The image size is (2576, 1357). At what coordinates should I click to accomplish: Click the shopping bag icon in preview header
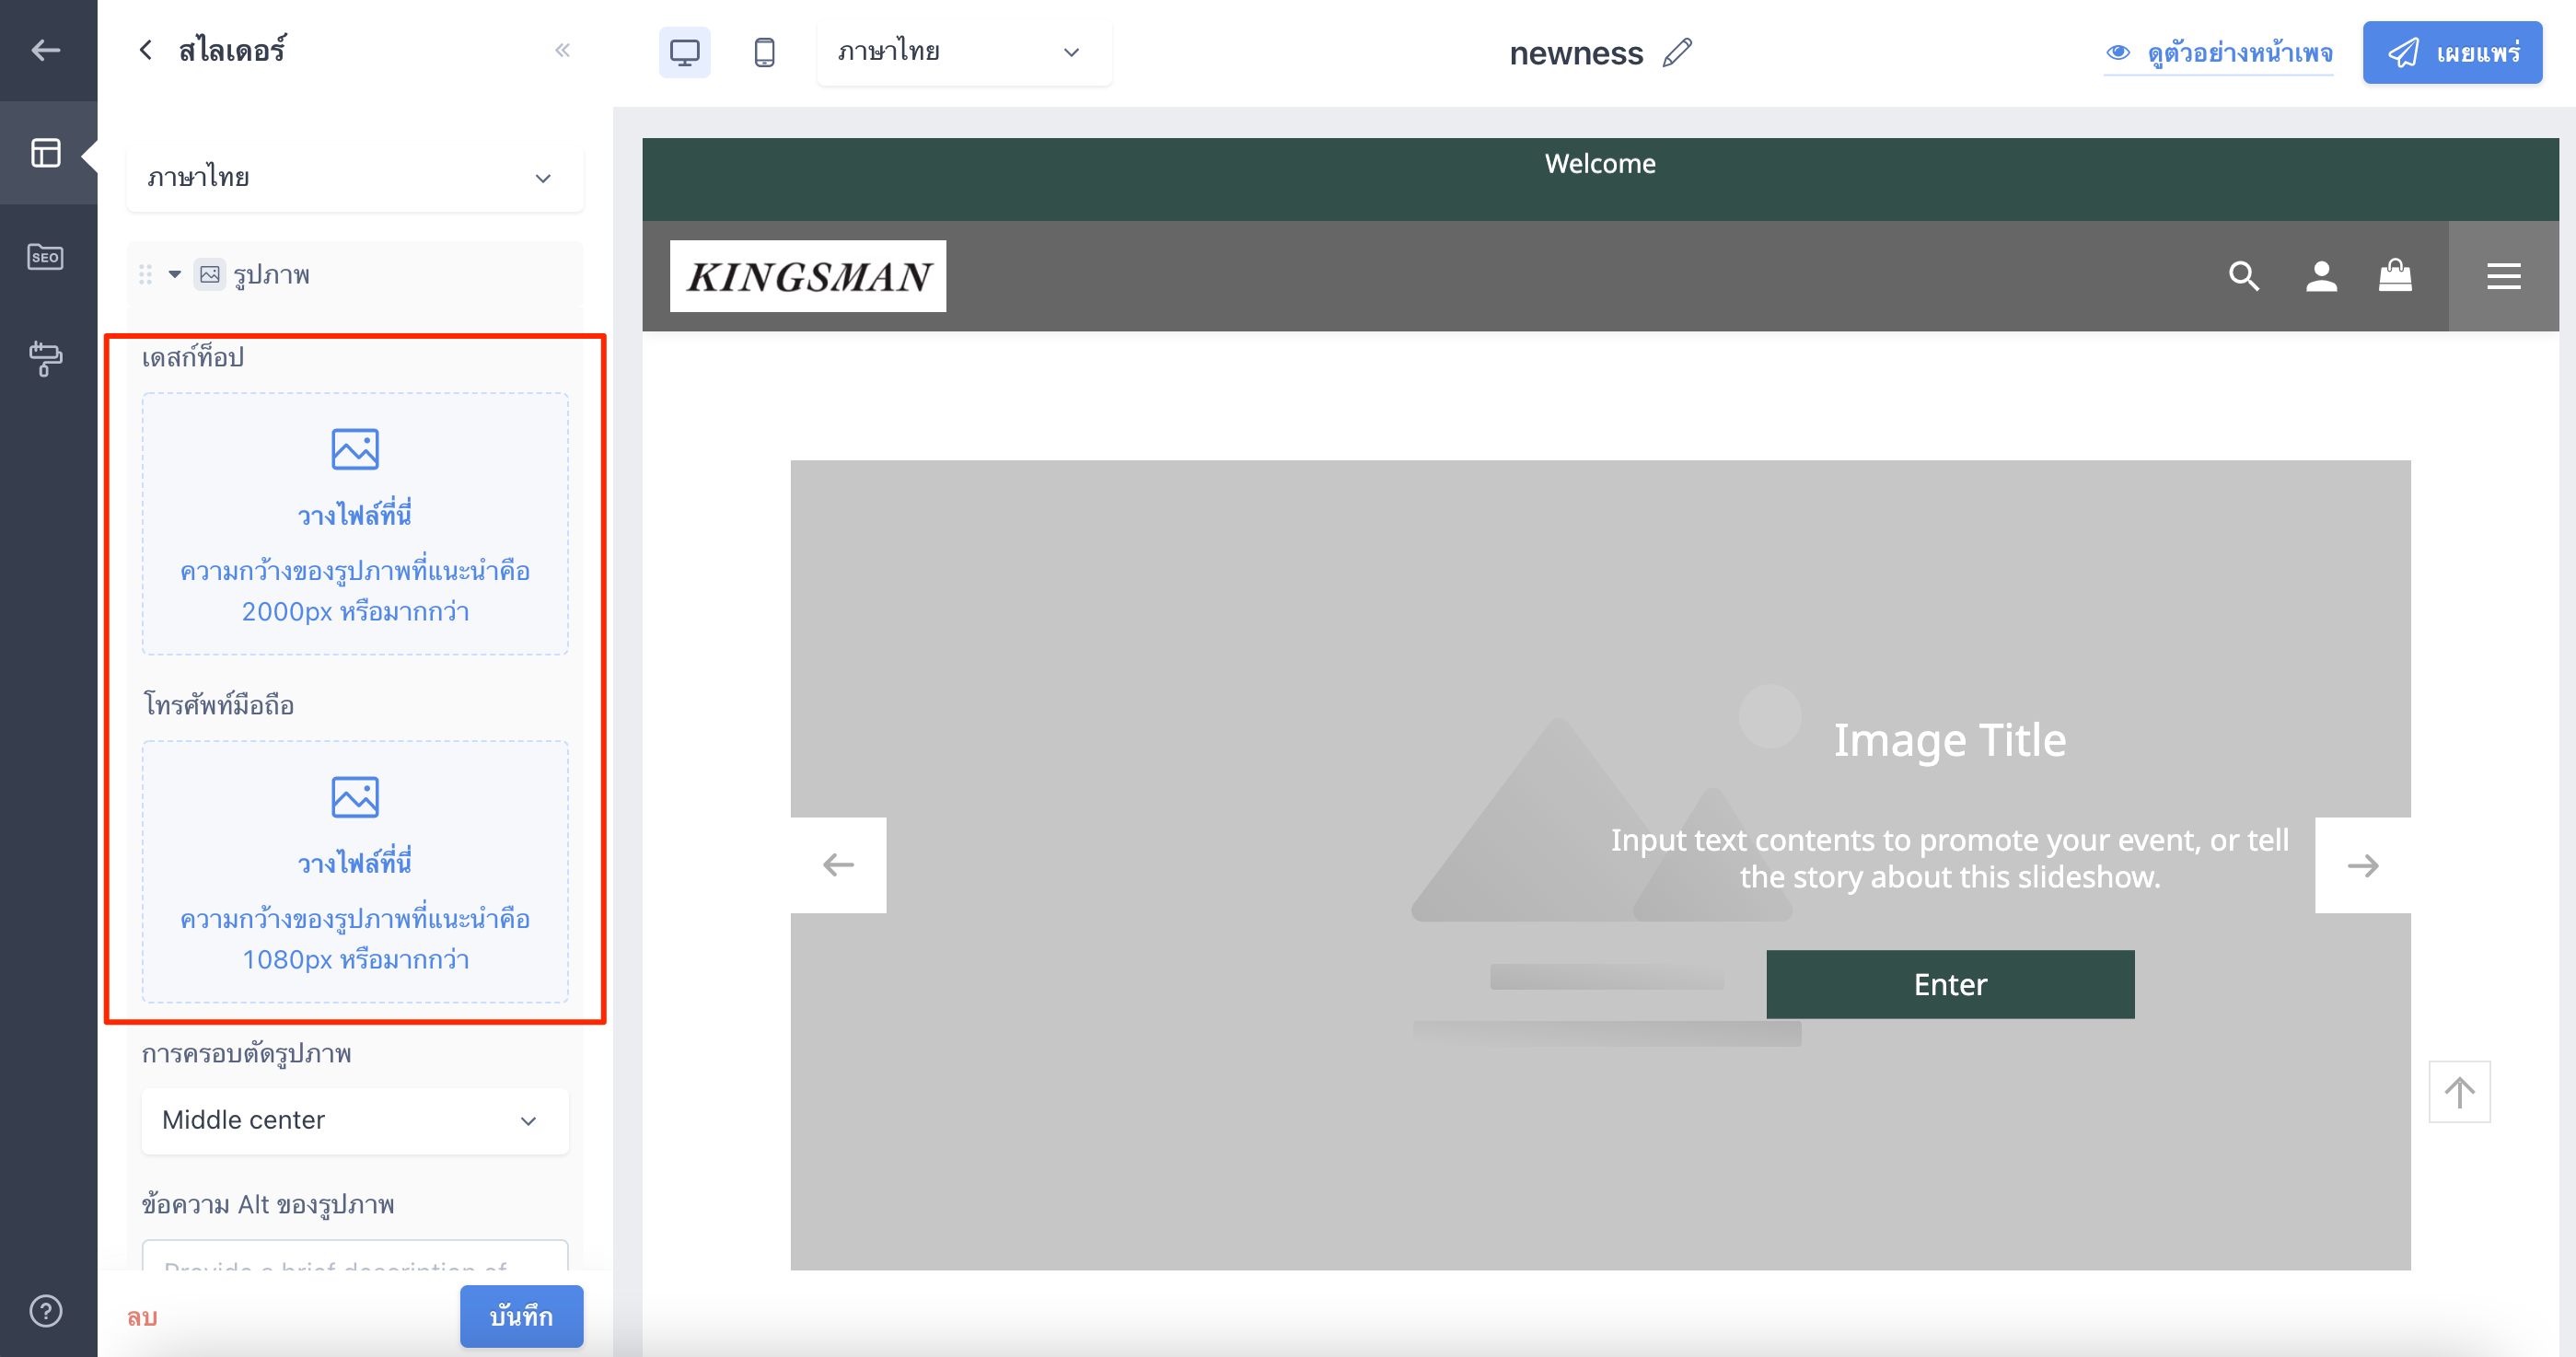(2395, 275)
